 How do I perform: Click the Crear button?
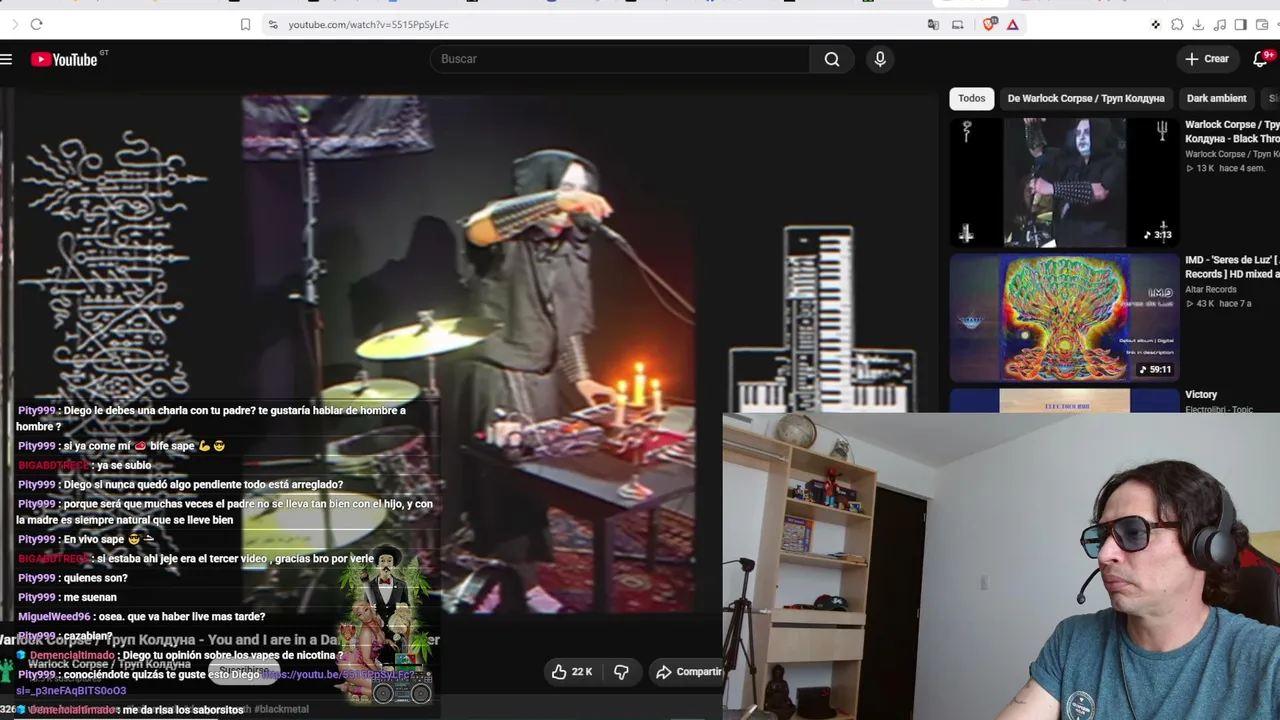pos(1207,59)
